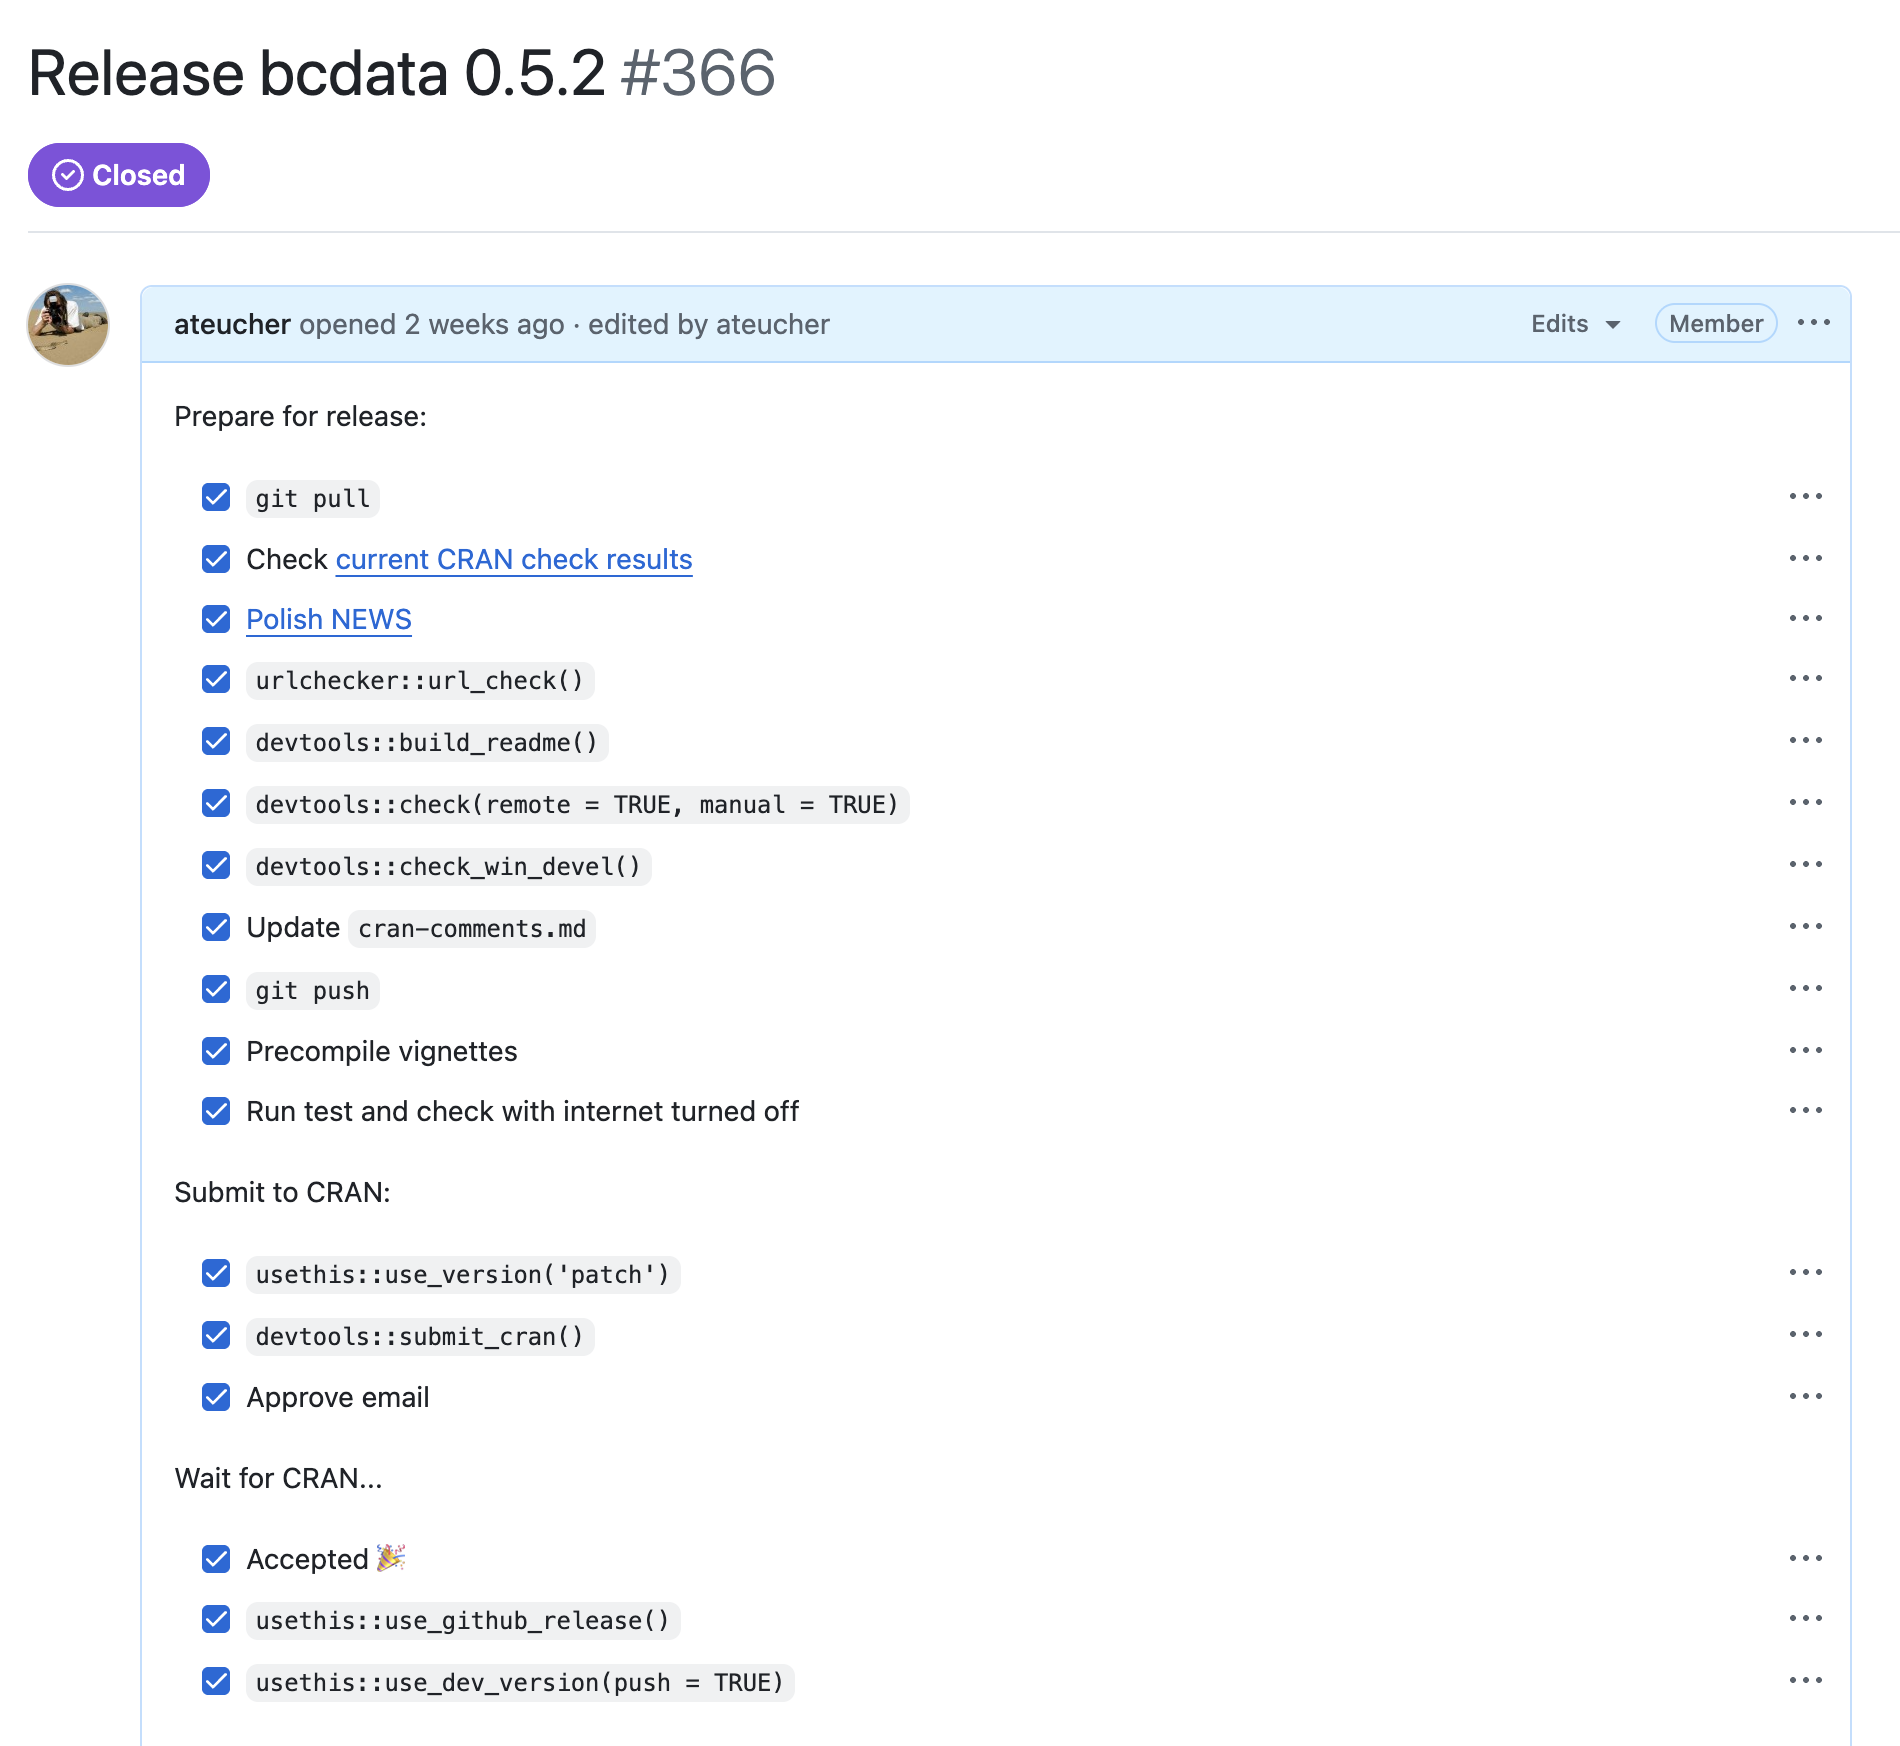Screen dimensions: 1900x1746
Task: Toggle the urlchecker::url_check() checkbox
Action: tap(216, 679)
